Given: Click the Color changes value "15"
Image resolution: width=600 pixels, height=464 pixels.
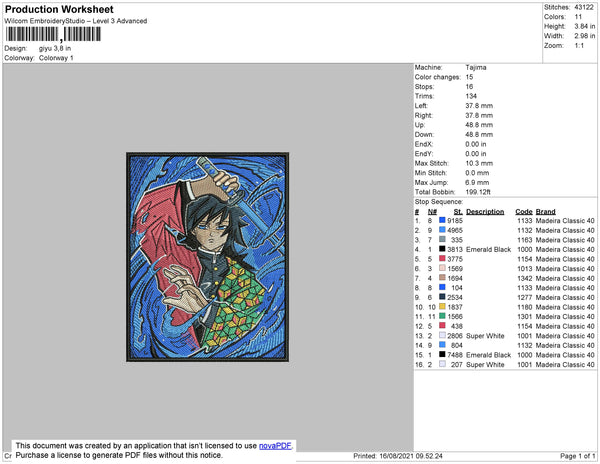Looking at the screenshot, I should click(x=469, y=77).
